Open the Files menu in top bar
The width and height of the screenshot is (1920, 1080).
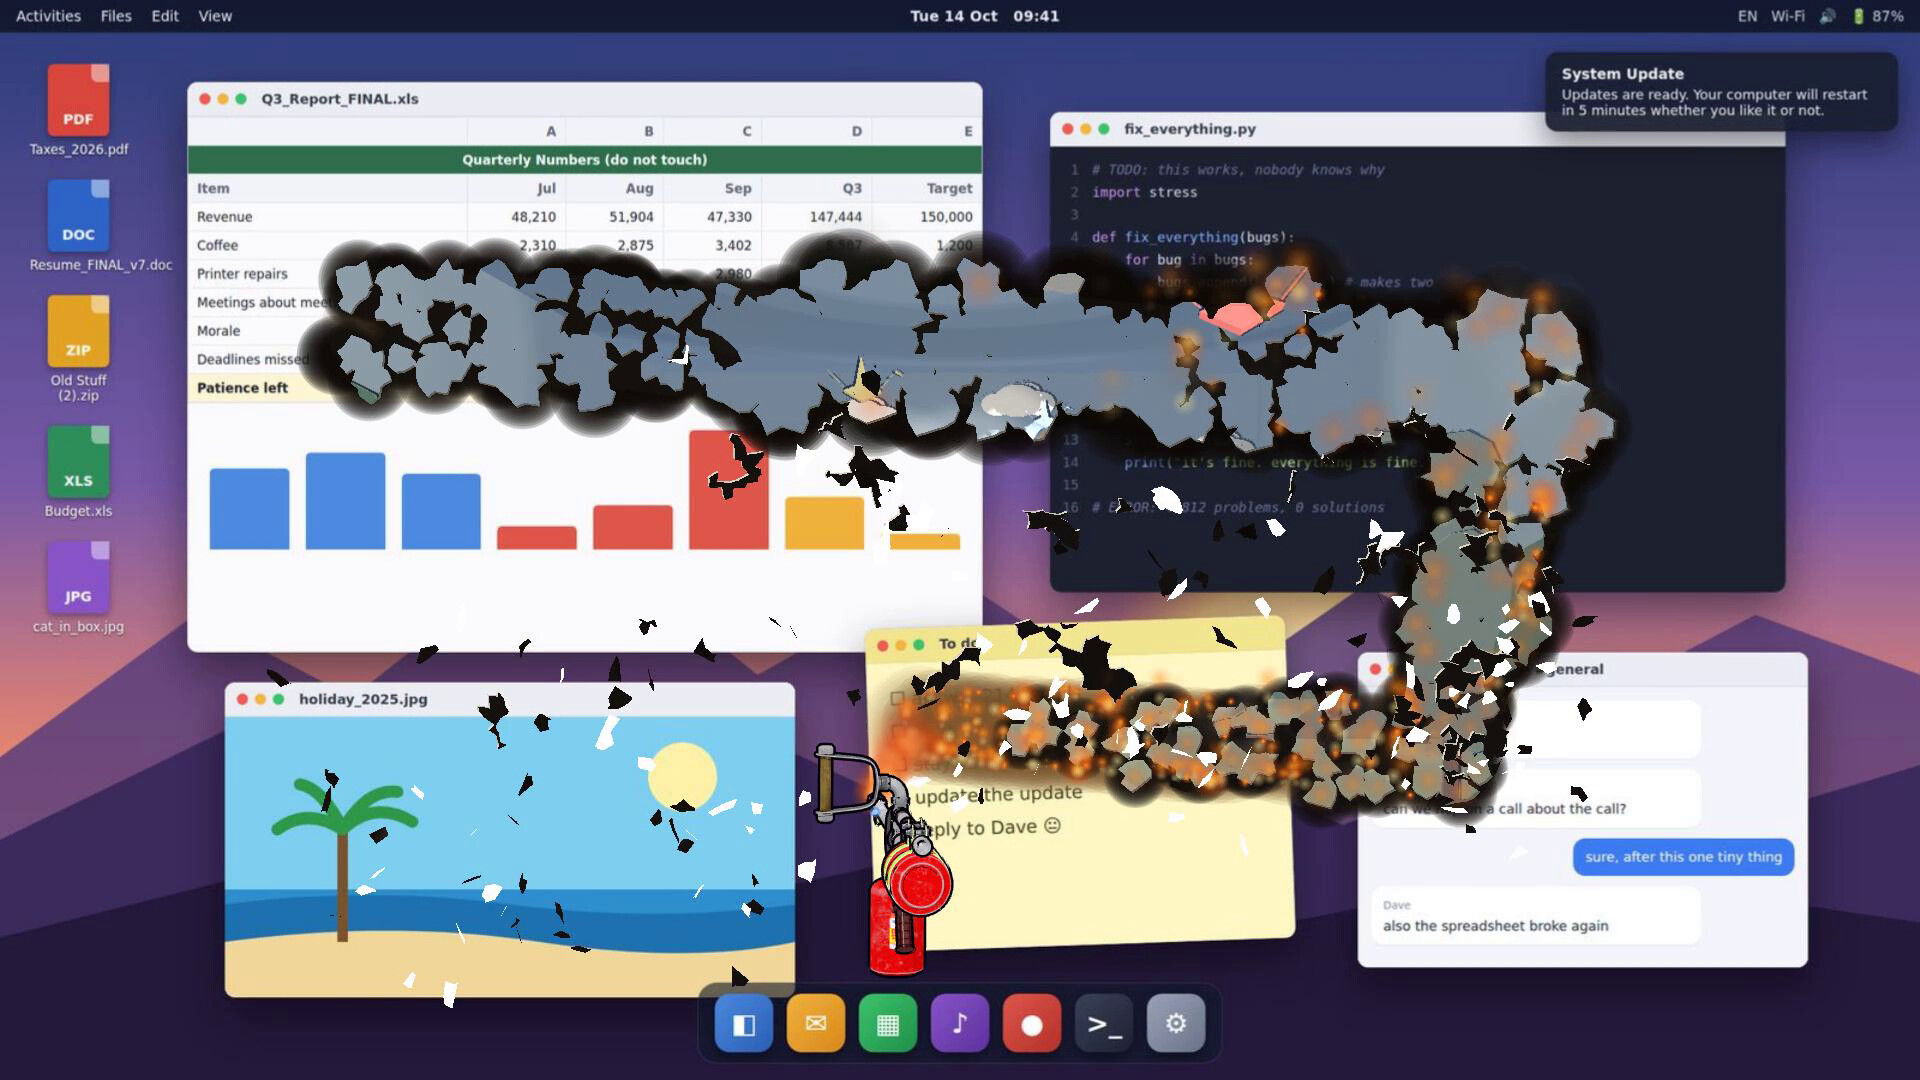116,16
